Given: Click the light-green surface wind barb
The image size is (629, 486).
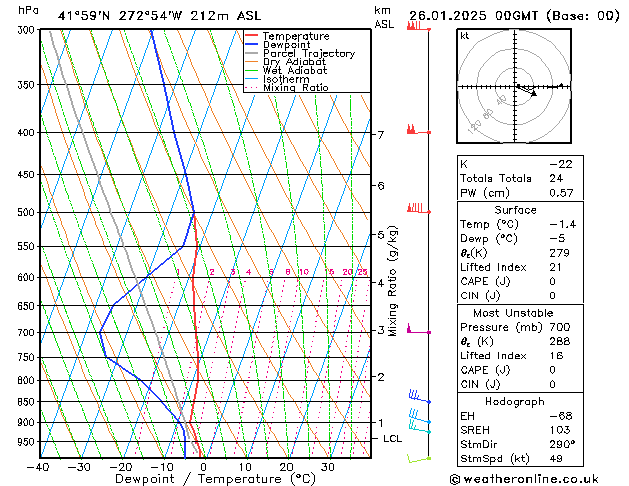Looking at the screenshot, I should 419,458.
